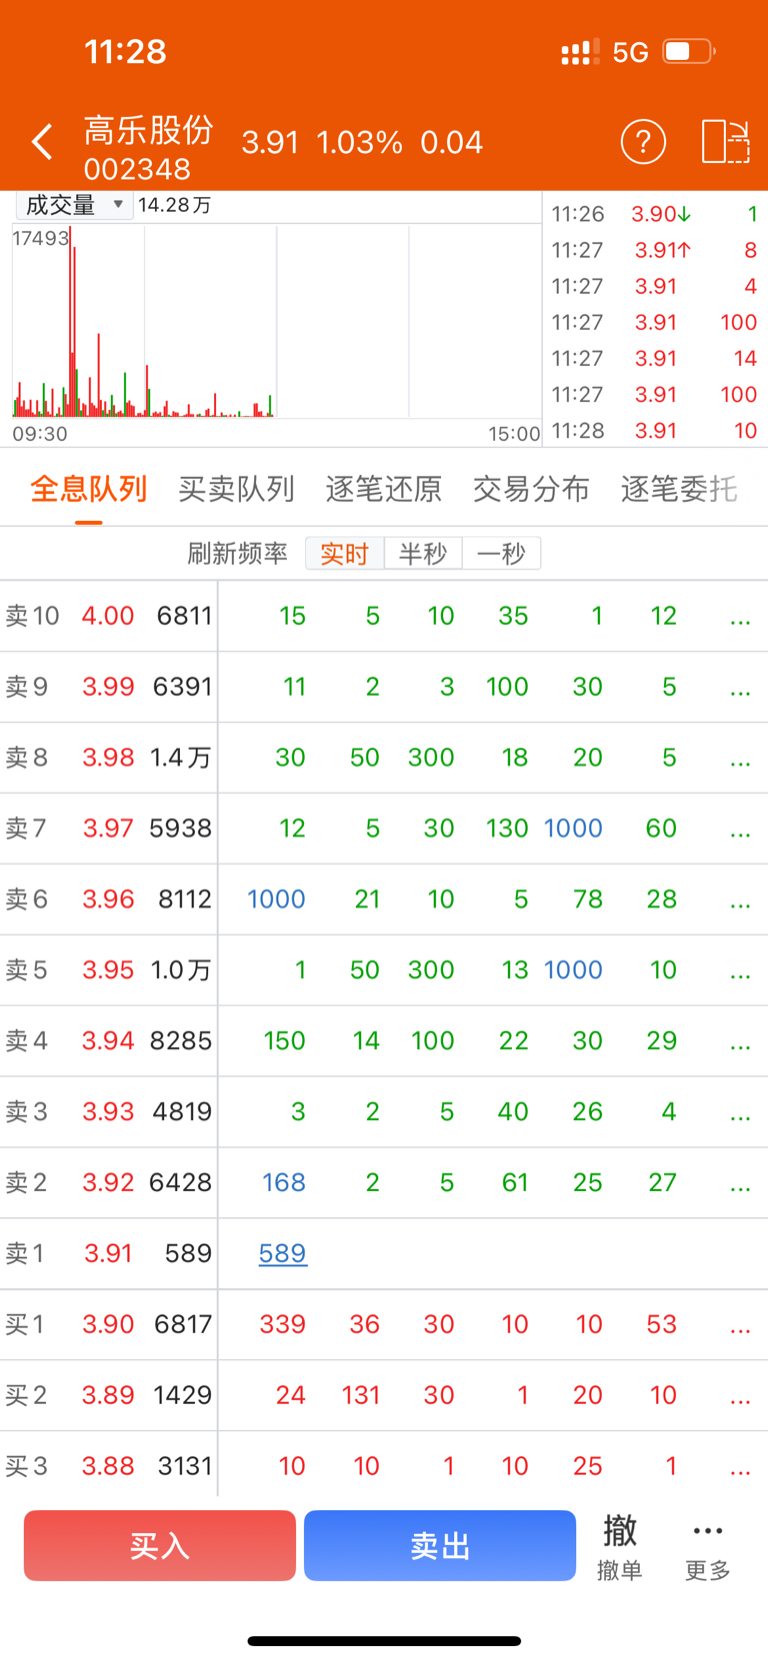This screenshot has height=1663, width=768.
Task: Select the 卖2 price 3.92
Action: (x=108, y=1183)
